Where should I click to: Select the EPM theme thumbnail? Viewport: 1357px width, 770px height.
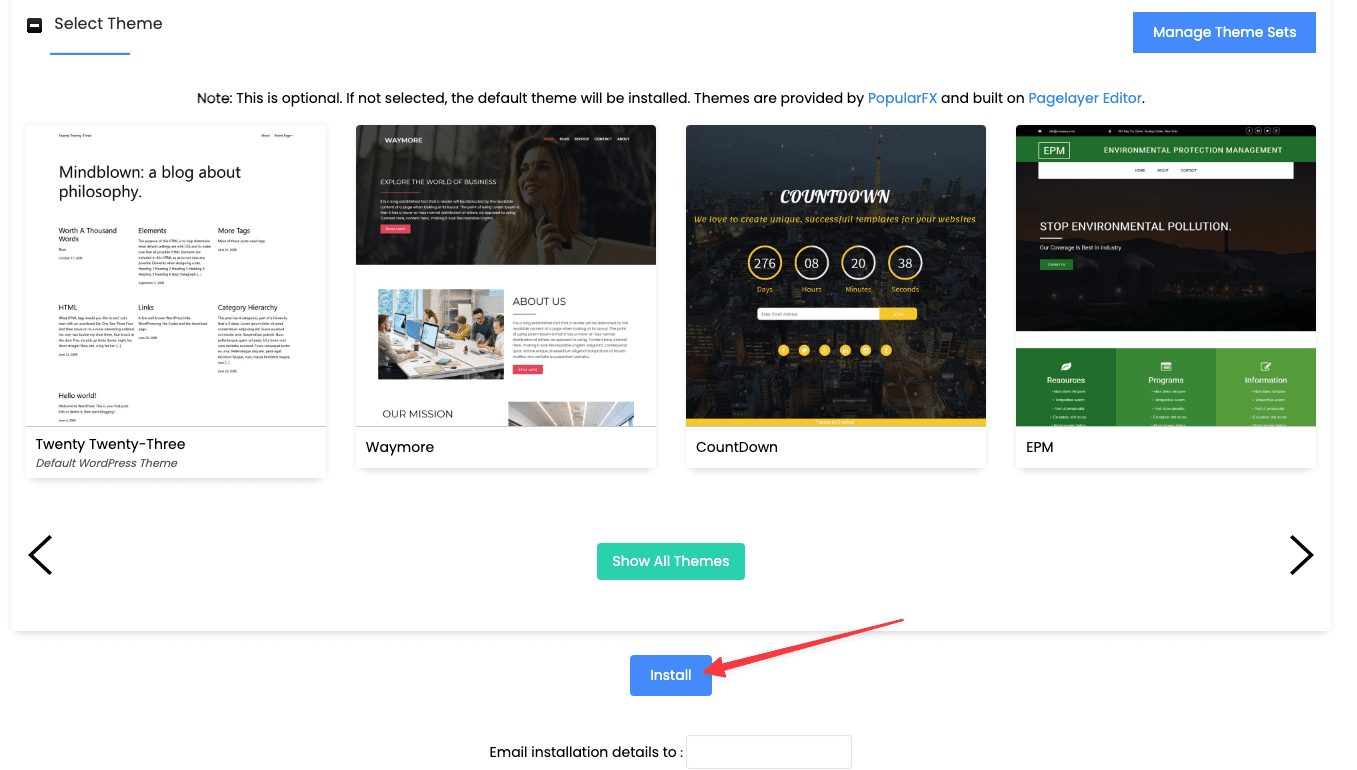pyautogui.click(x=1165, y=228)
